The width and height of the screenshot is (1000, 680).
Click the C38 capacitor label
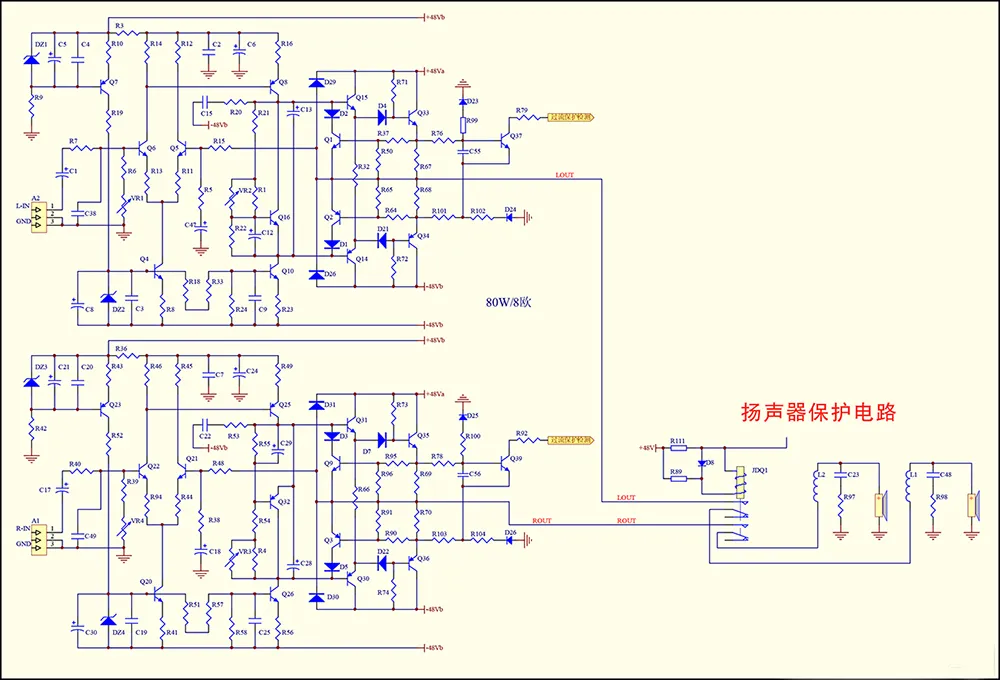pyautogui.click(x=90, y=213)
